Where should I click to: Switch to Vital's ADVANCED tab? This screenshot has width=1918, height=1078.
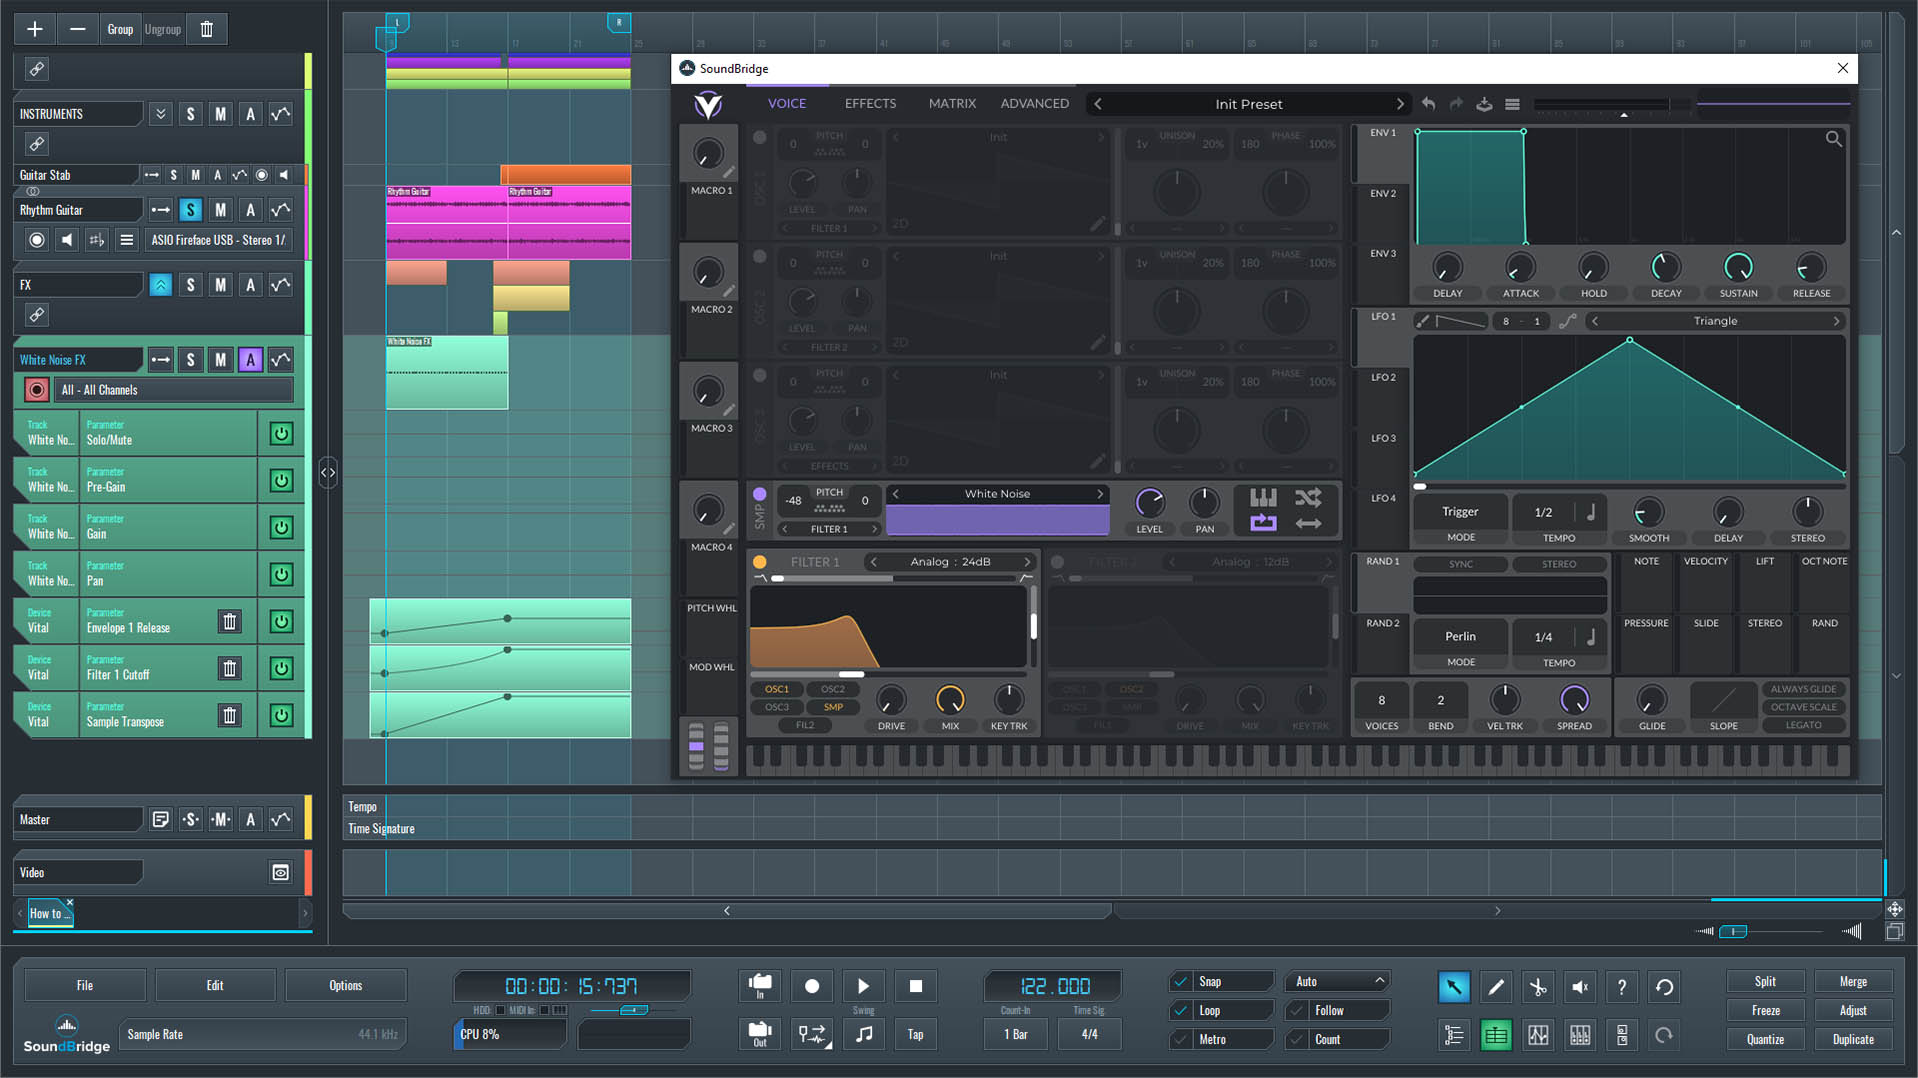pyautogui.click(x=1034, y=104)
